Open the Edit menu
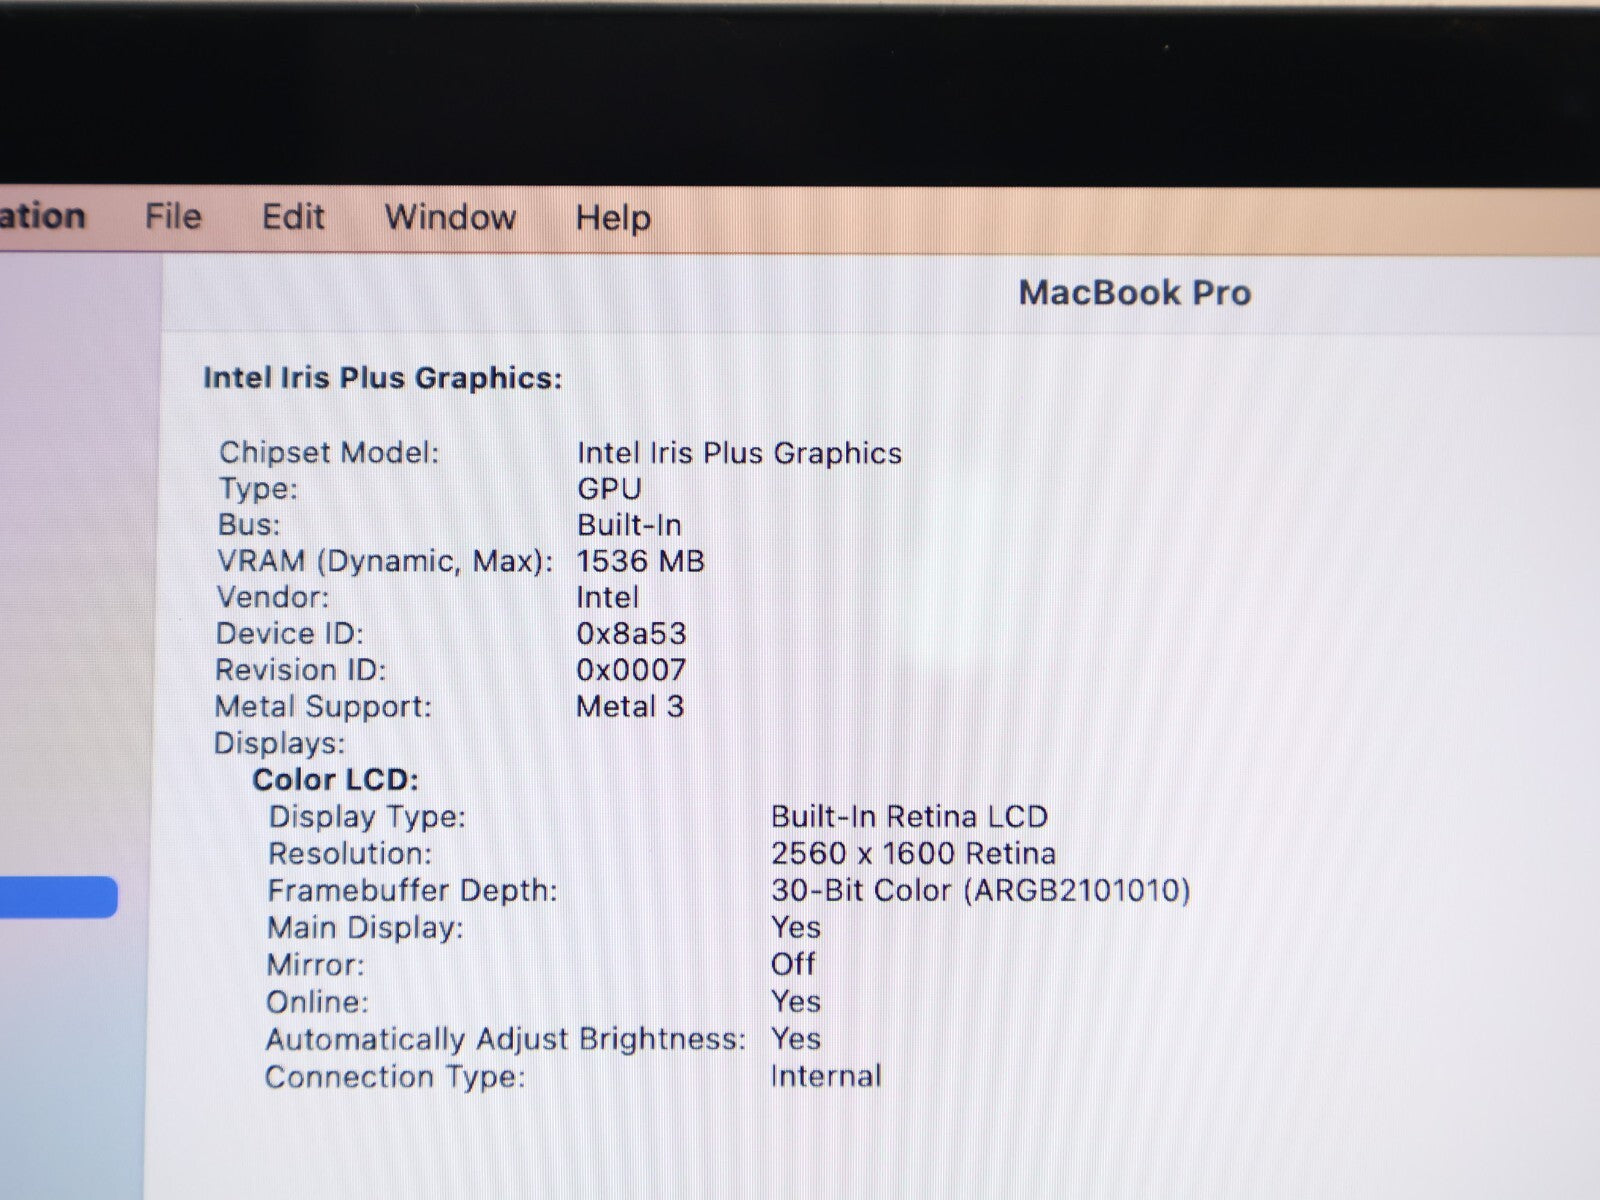This screenshot has height=1200, width=1600. pyautogui.click(x=293, y=217)
